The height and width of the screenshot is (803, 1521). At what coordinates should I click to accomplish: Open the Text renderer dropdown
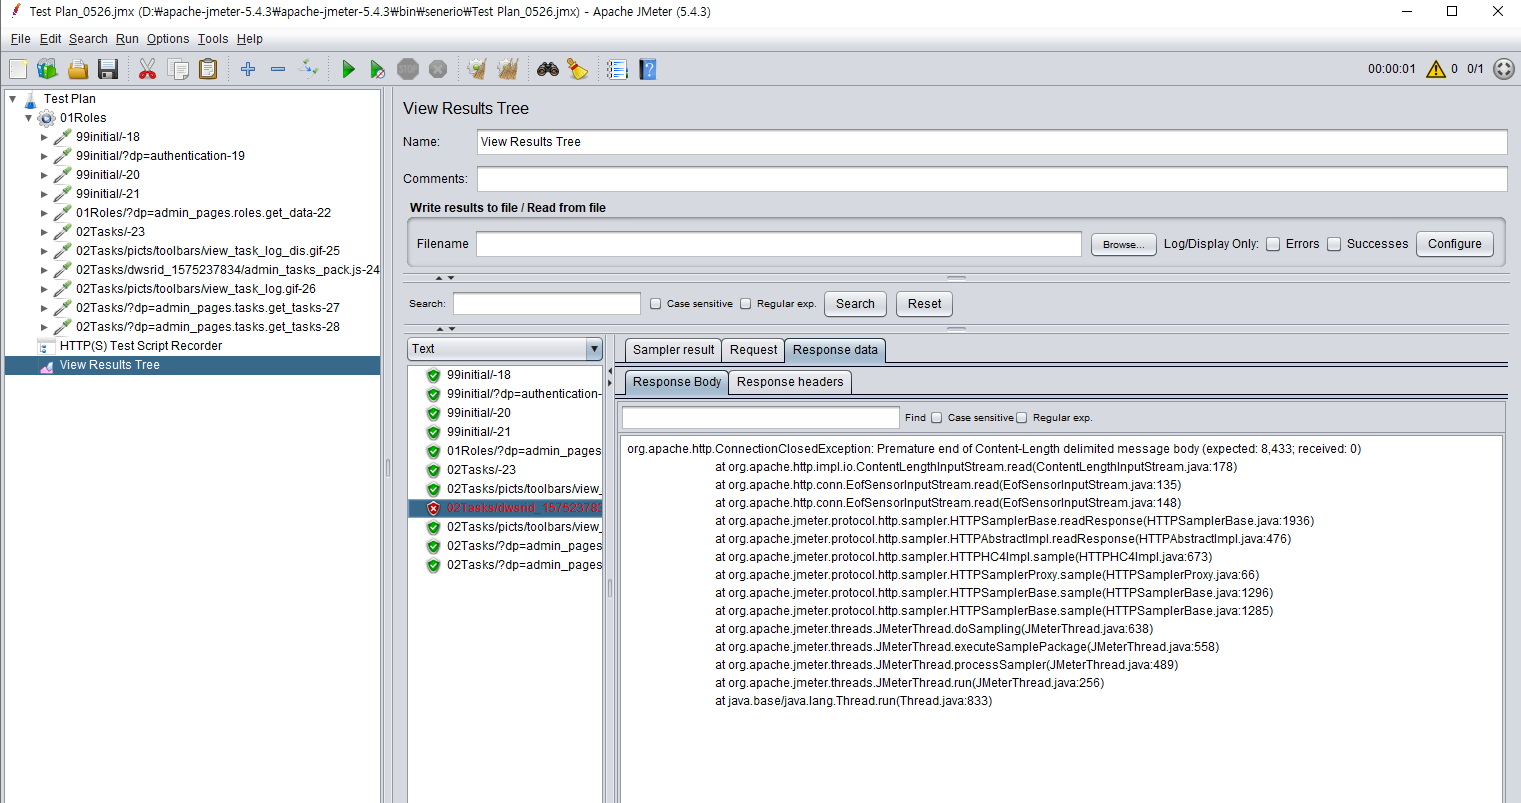tap(505, 349)
